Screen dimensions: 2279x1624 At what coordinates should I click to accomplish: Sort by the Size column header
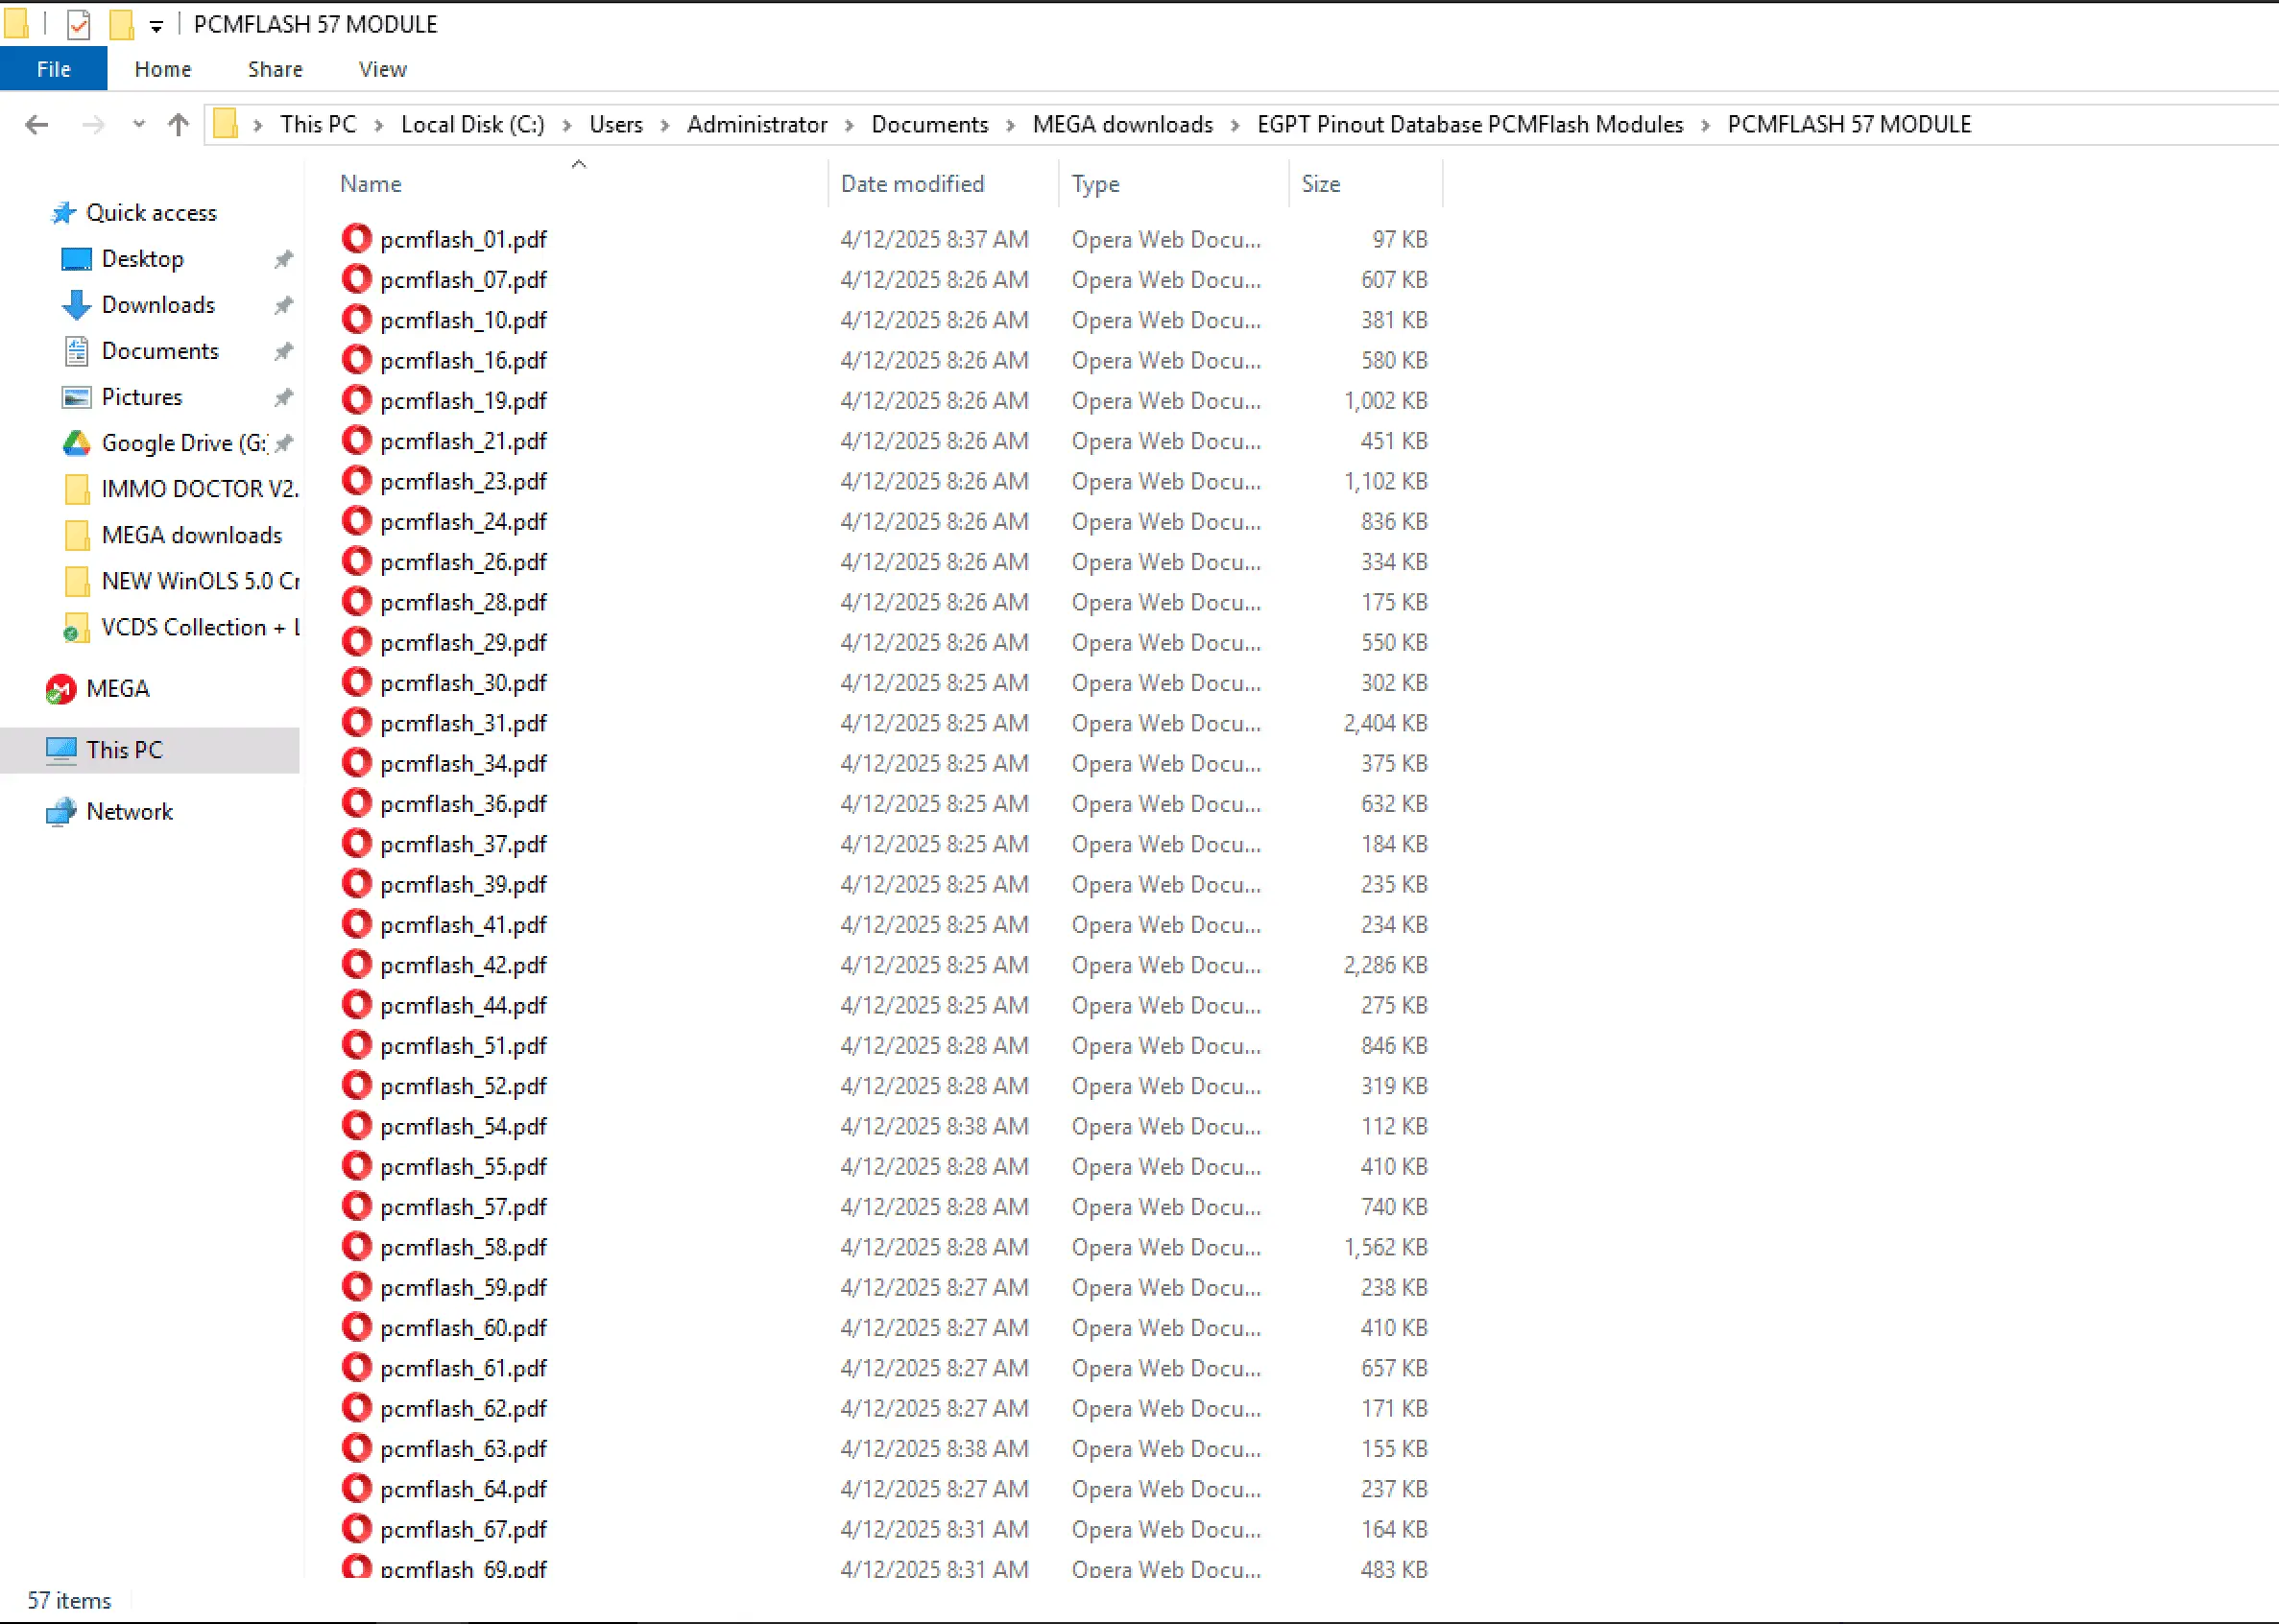coord(1320,184)
